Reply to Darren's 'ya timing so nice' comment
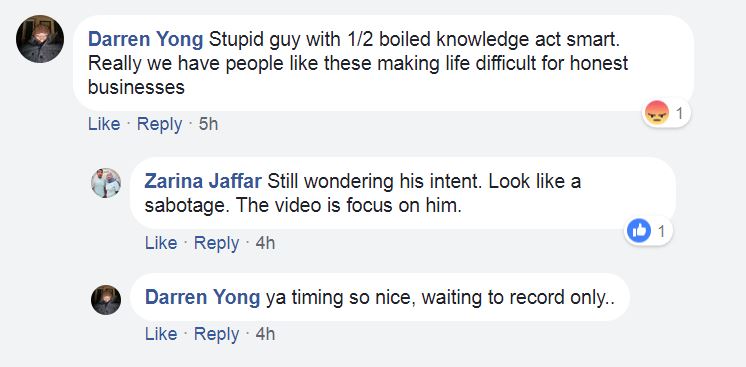Screen dimensions: 746x367 point(216,334)
